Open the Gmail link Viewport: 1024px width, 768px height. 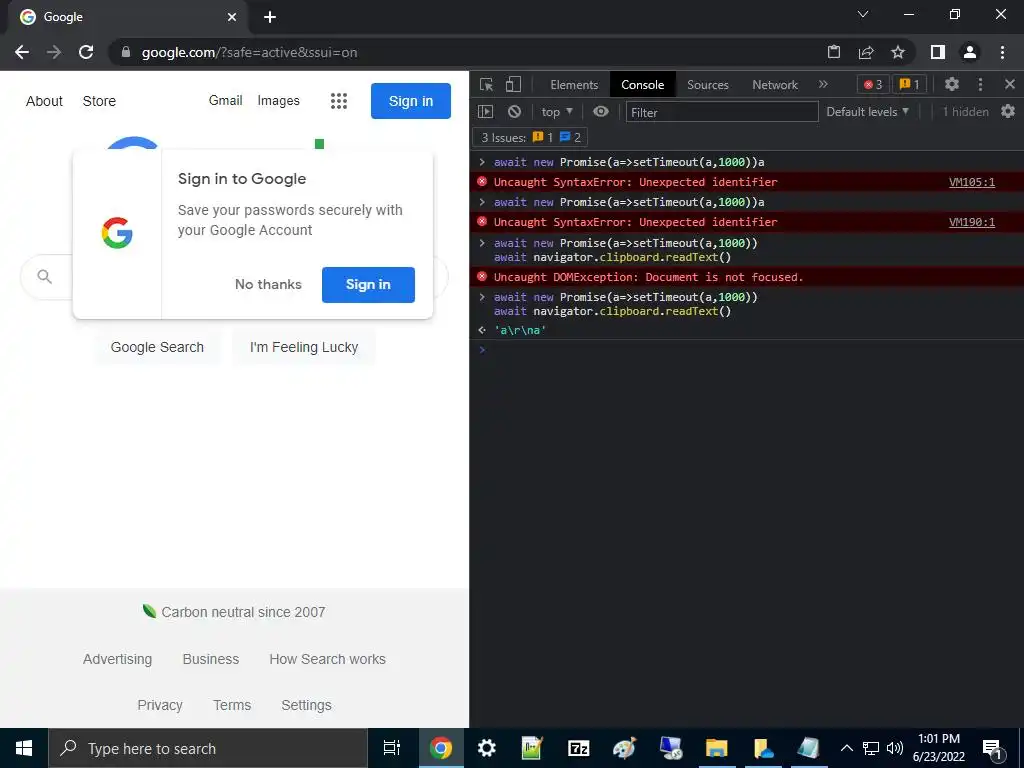pos(225,101)
